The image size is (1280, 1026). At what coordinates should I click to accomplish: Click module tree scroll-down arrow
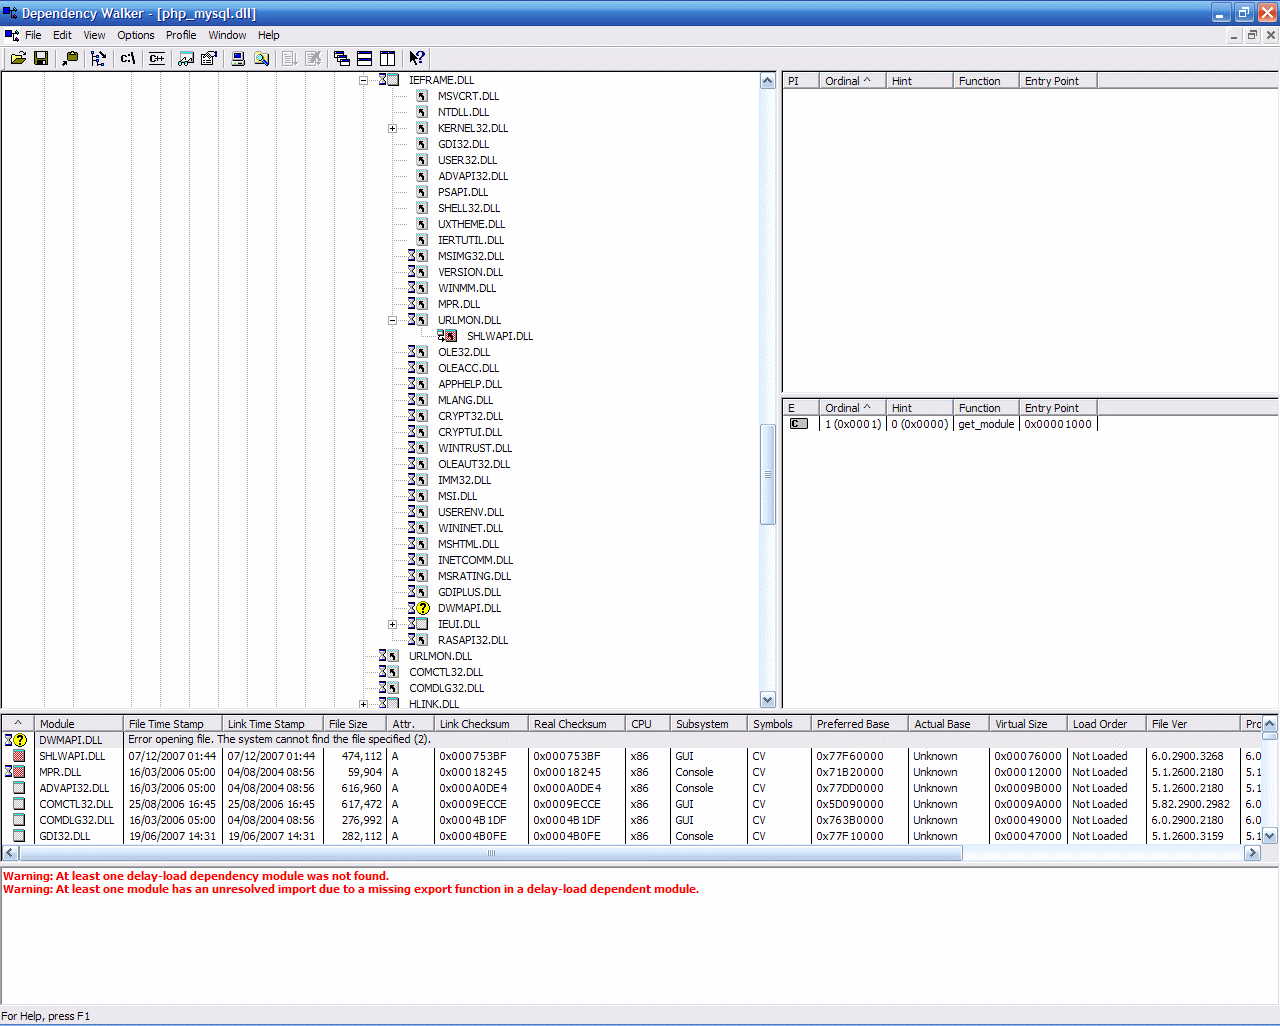(x=768, y=700)
